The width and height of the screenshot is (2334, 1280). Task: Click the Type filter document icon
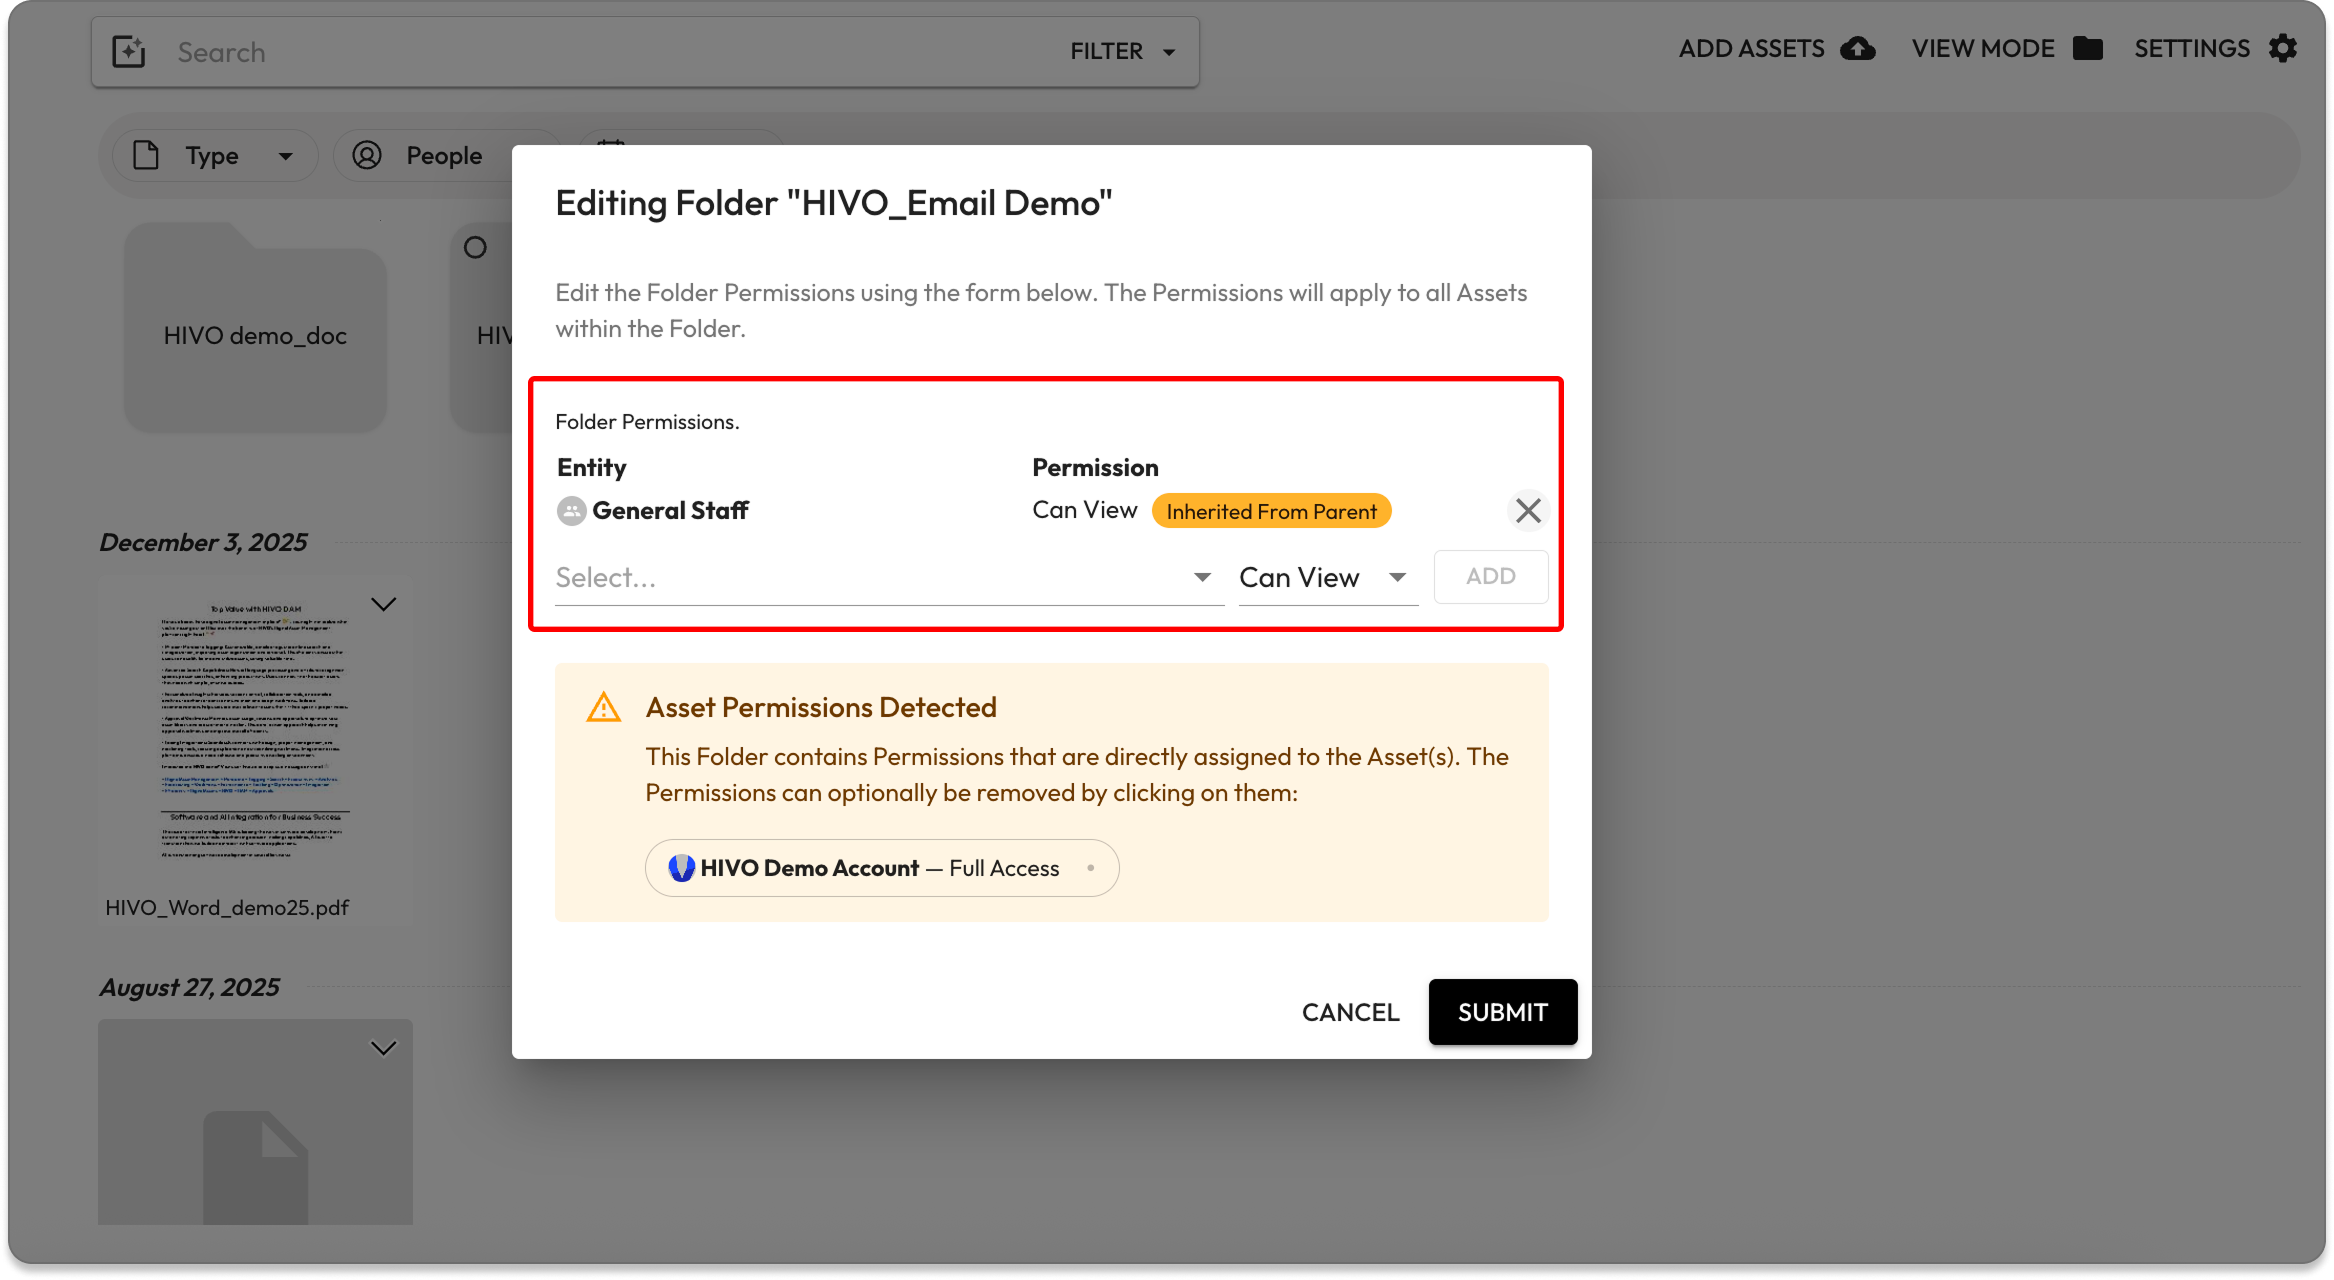tap(146, 156)
